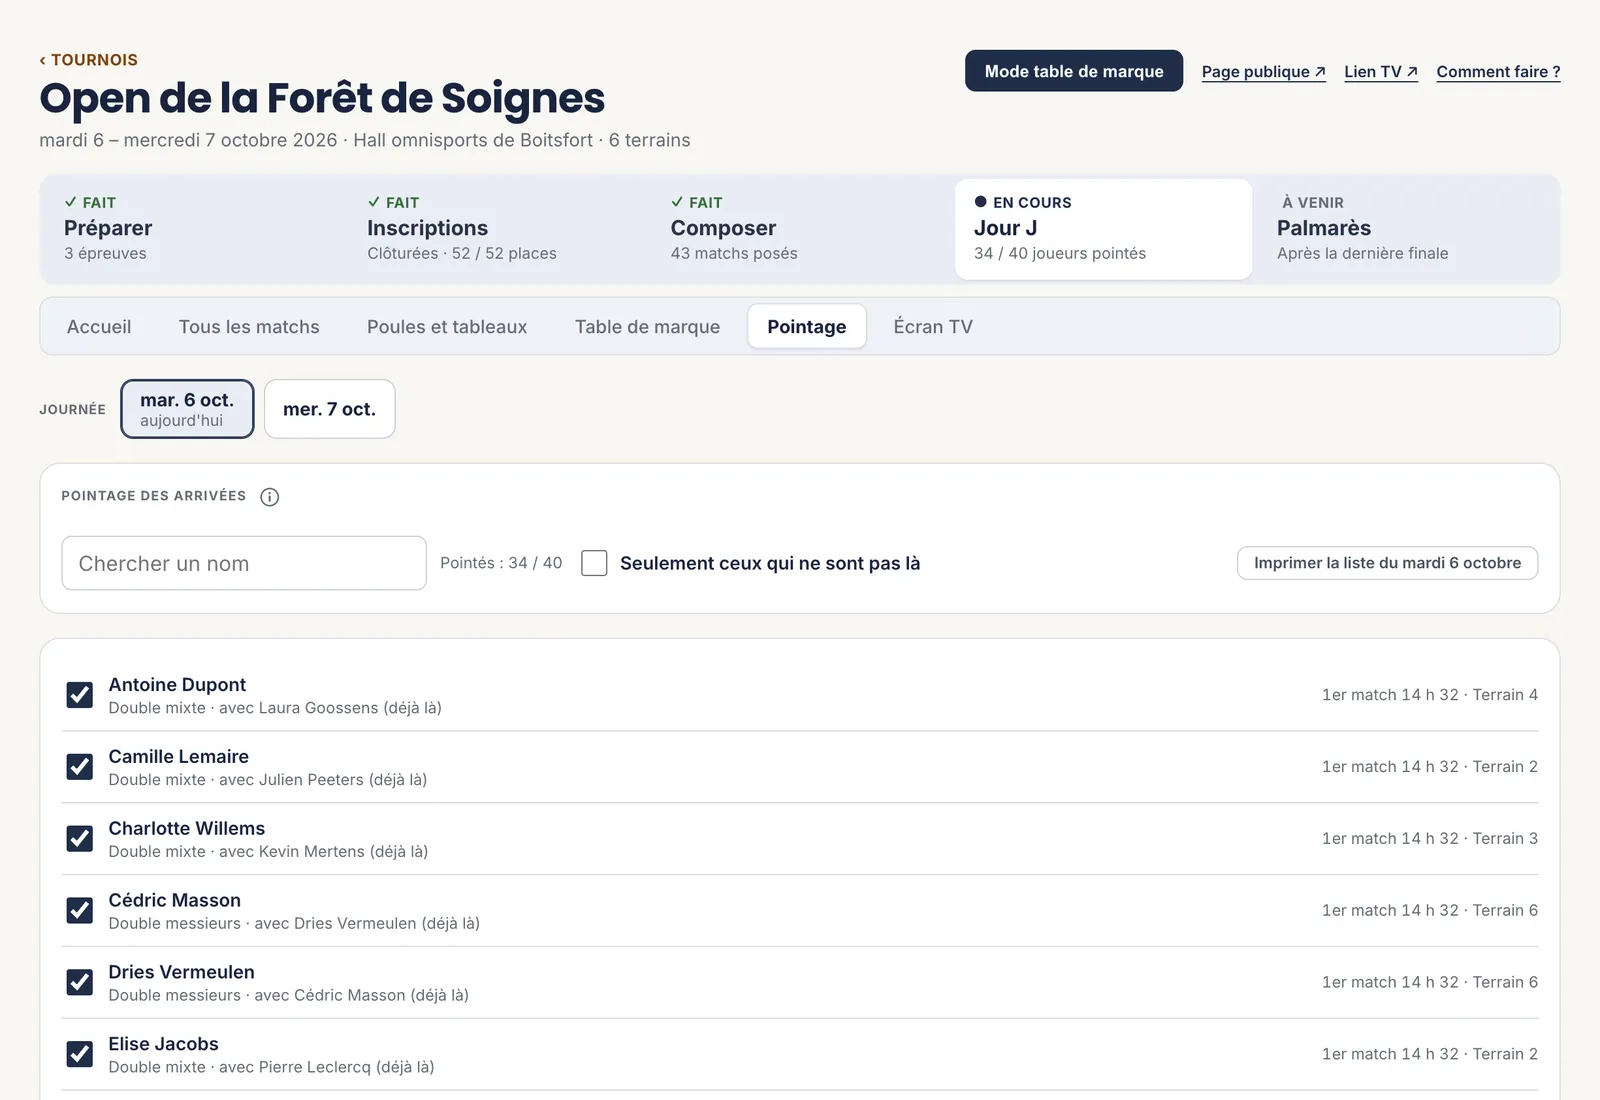
Task: Click 'Pointés : 34 / 40' counter
Action: 501,563
